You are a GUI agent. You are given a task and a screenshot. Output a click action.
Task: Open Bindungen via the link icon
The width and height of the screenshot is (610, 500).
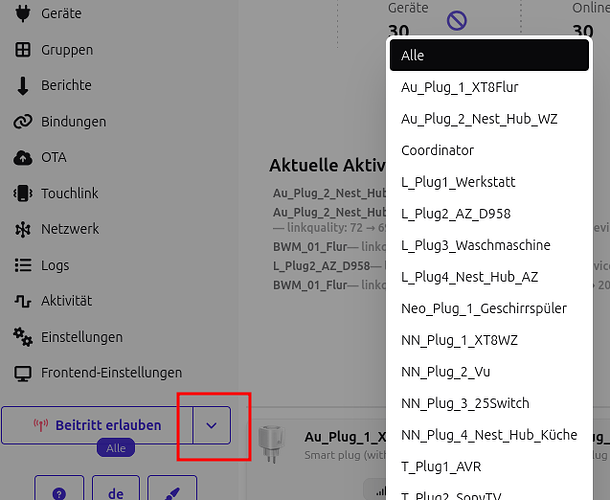23,121
